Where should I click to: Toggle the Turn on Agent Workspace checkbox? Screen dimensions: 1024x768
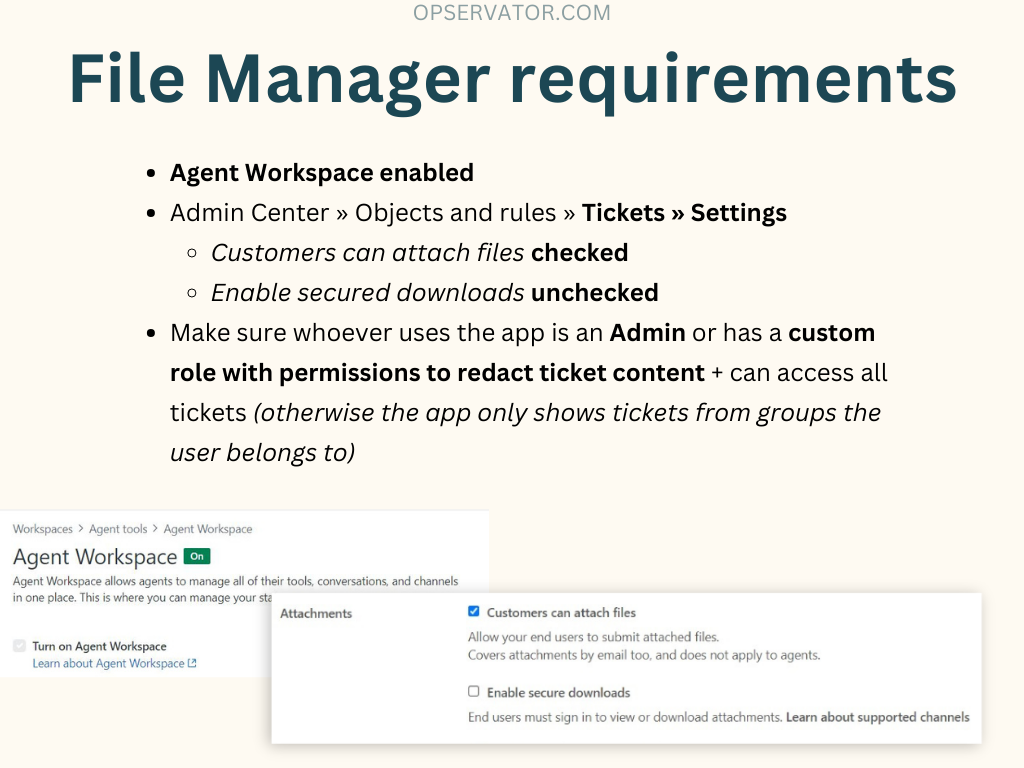(x=21, y=646)
